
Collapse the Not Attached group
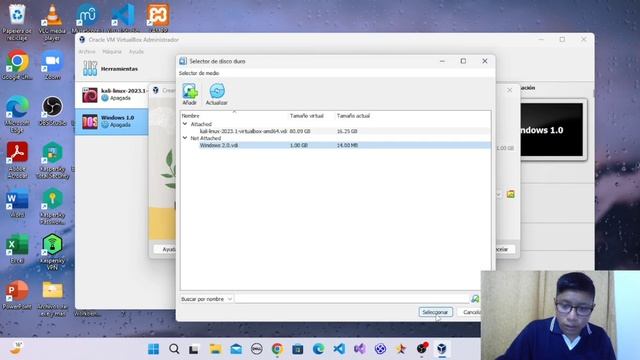pyautogui.click(x=185, y=138)
